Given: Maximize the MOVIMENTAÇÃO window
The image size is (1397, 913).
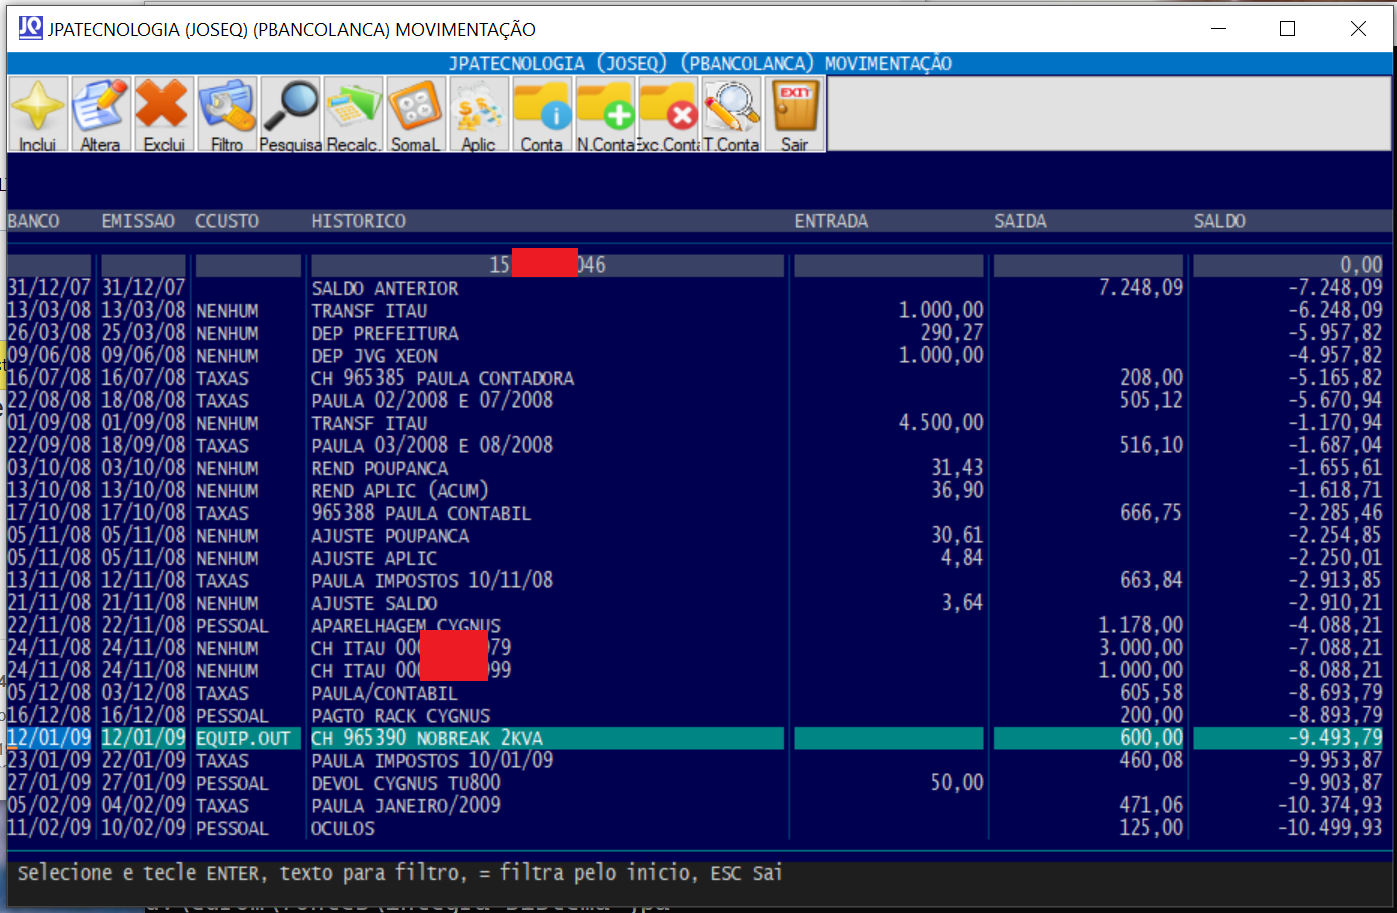Looking at the screenshot, I should click(x=1287, y=29).
